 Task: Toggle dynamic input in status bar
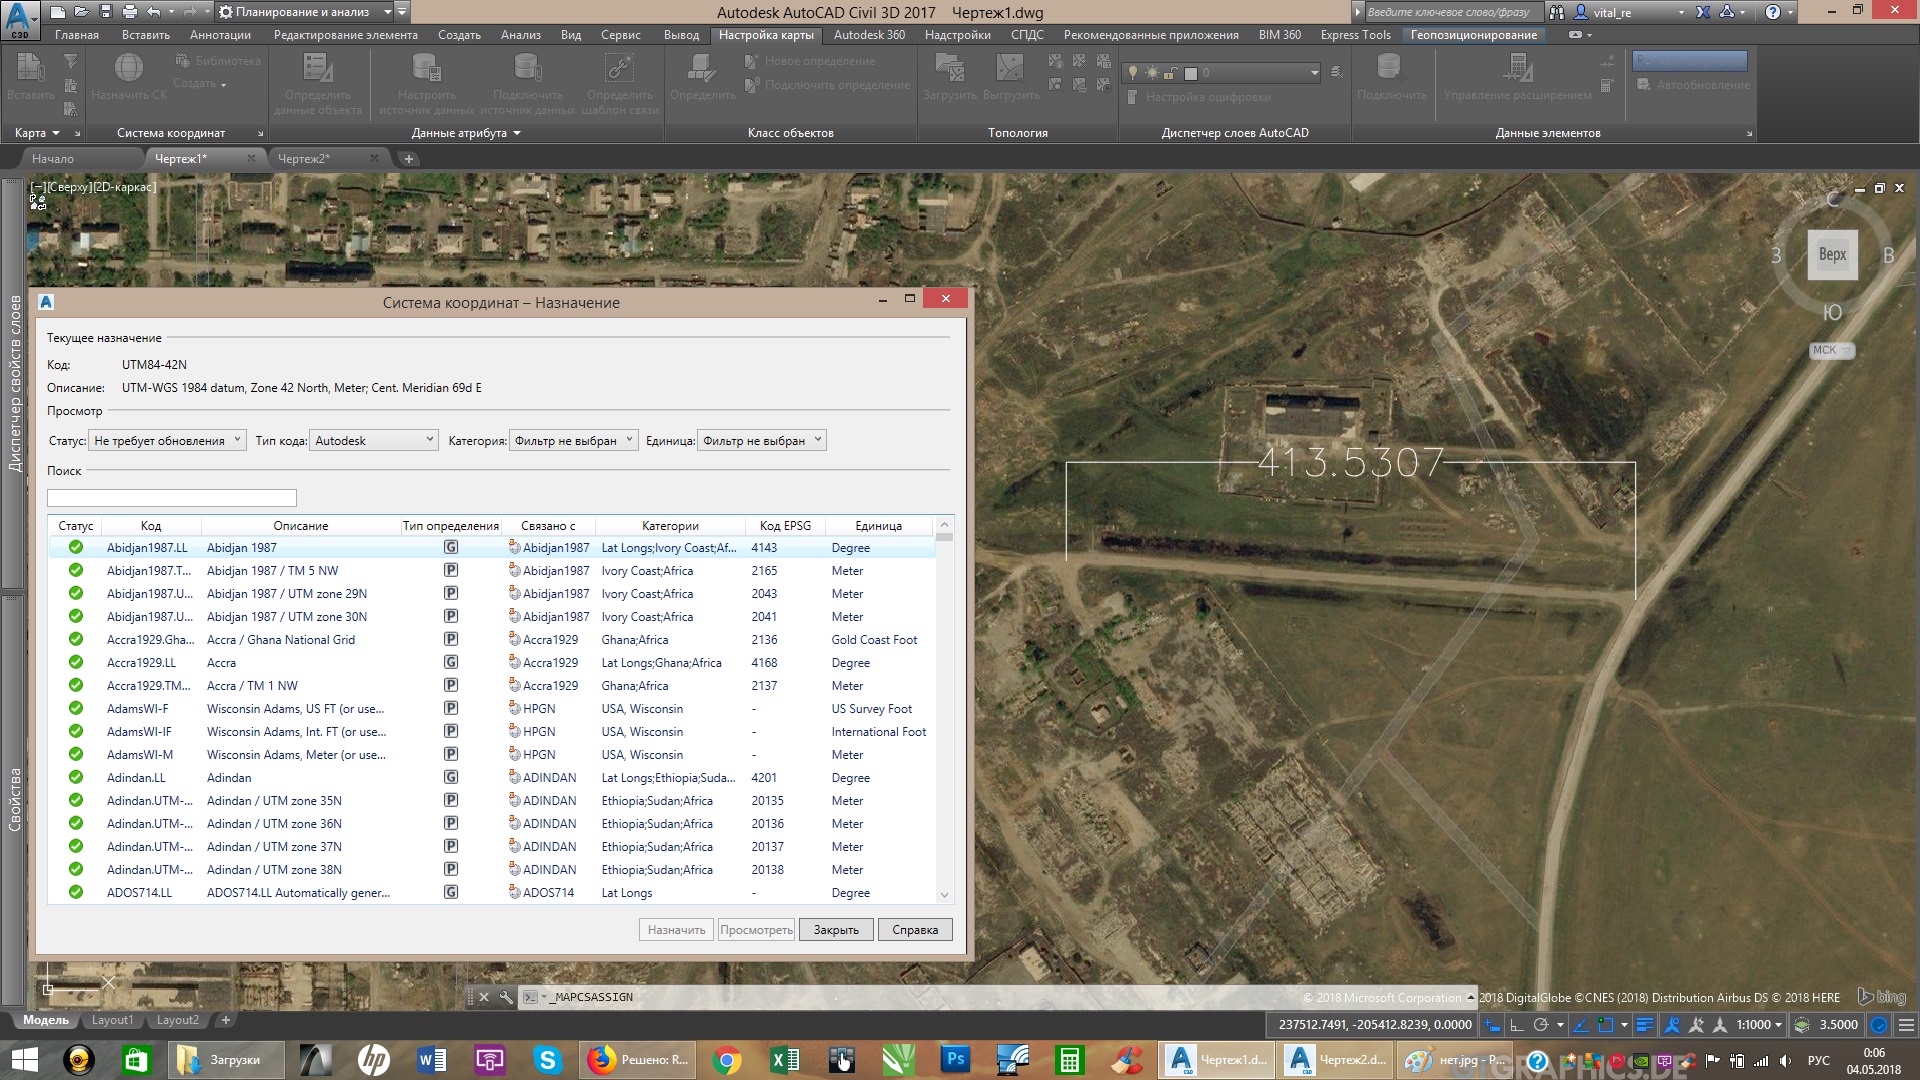pyautogui.click(x=1492, y=1025)
